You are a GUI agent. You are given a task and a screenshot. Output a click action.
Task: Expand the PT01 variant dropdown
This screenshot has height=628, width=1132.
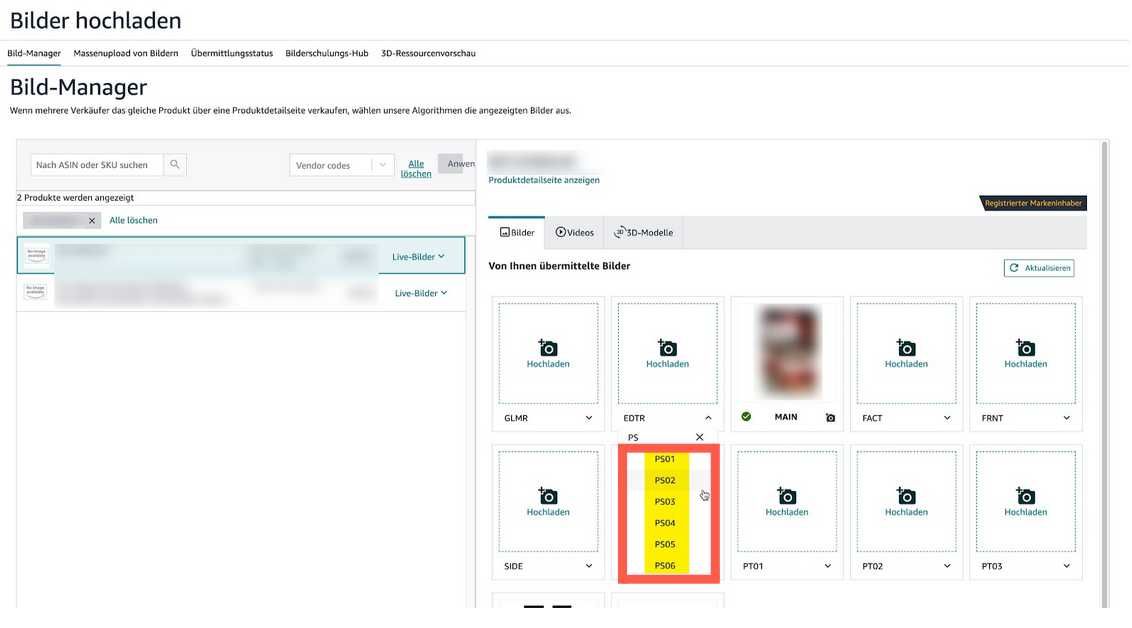click(827, 566)
